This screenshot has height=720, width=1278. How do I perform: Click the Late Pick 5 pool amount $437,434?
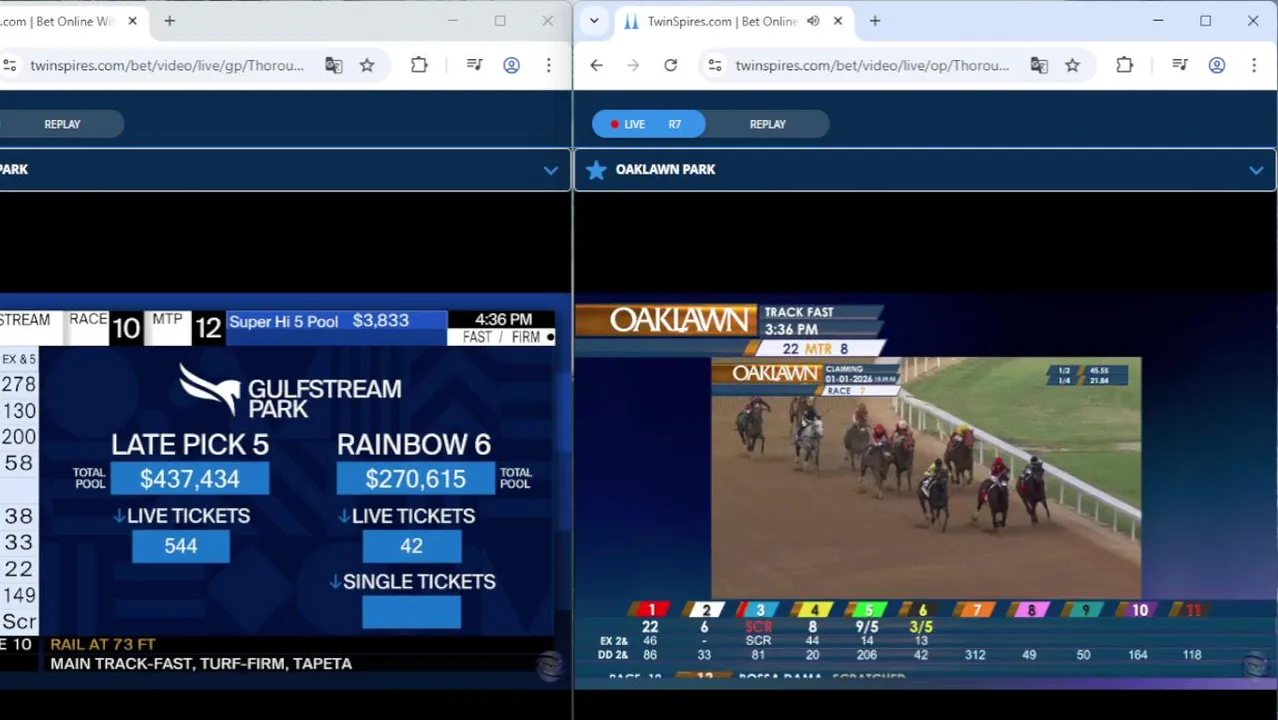(190, 479)
